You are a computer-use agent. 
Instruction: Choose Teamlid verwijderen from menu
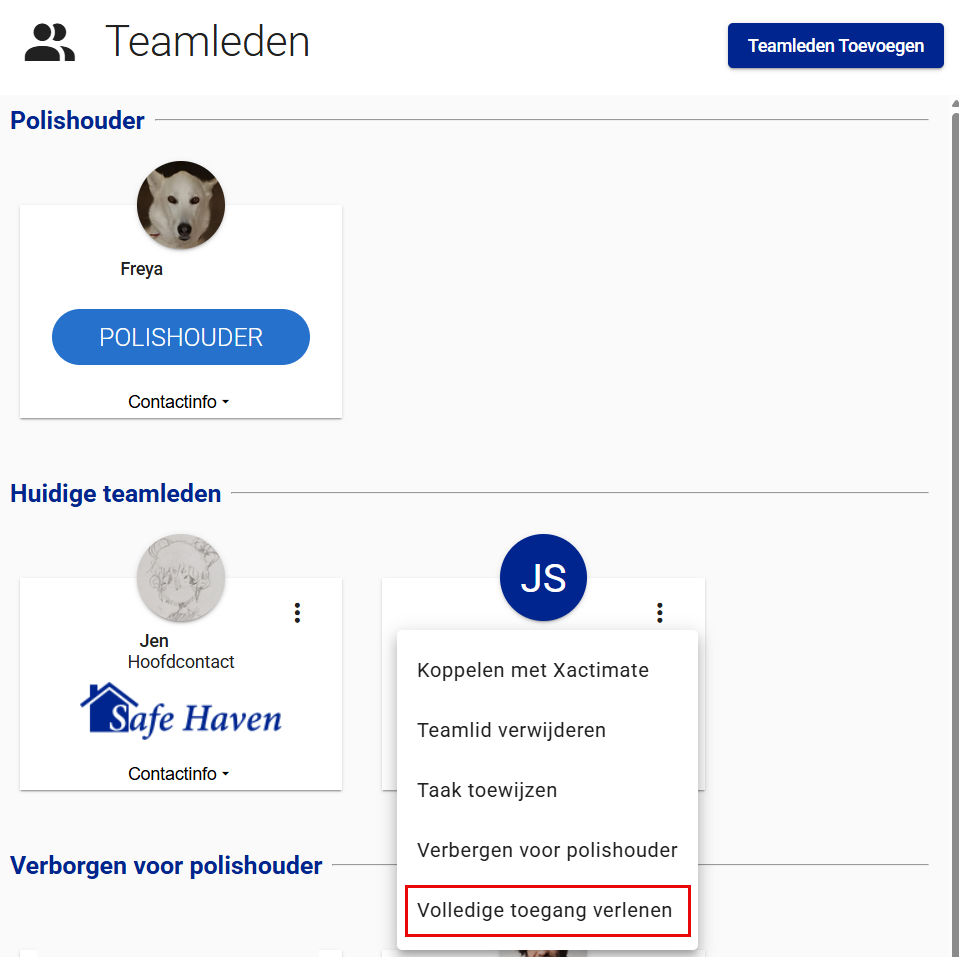tap(547, 730)
